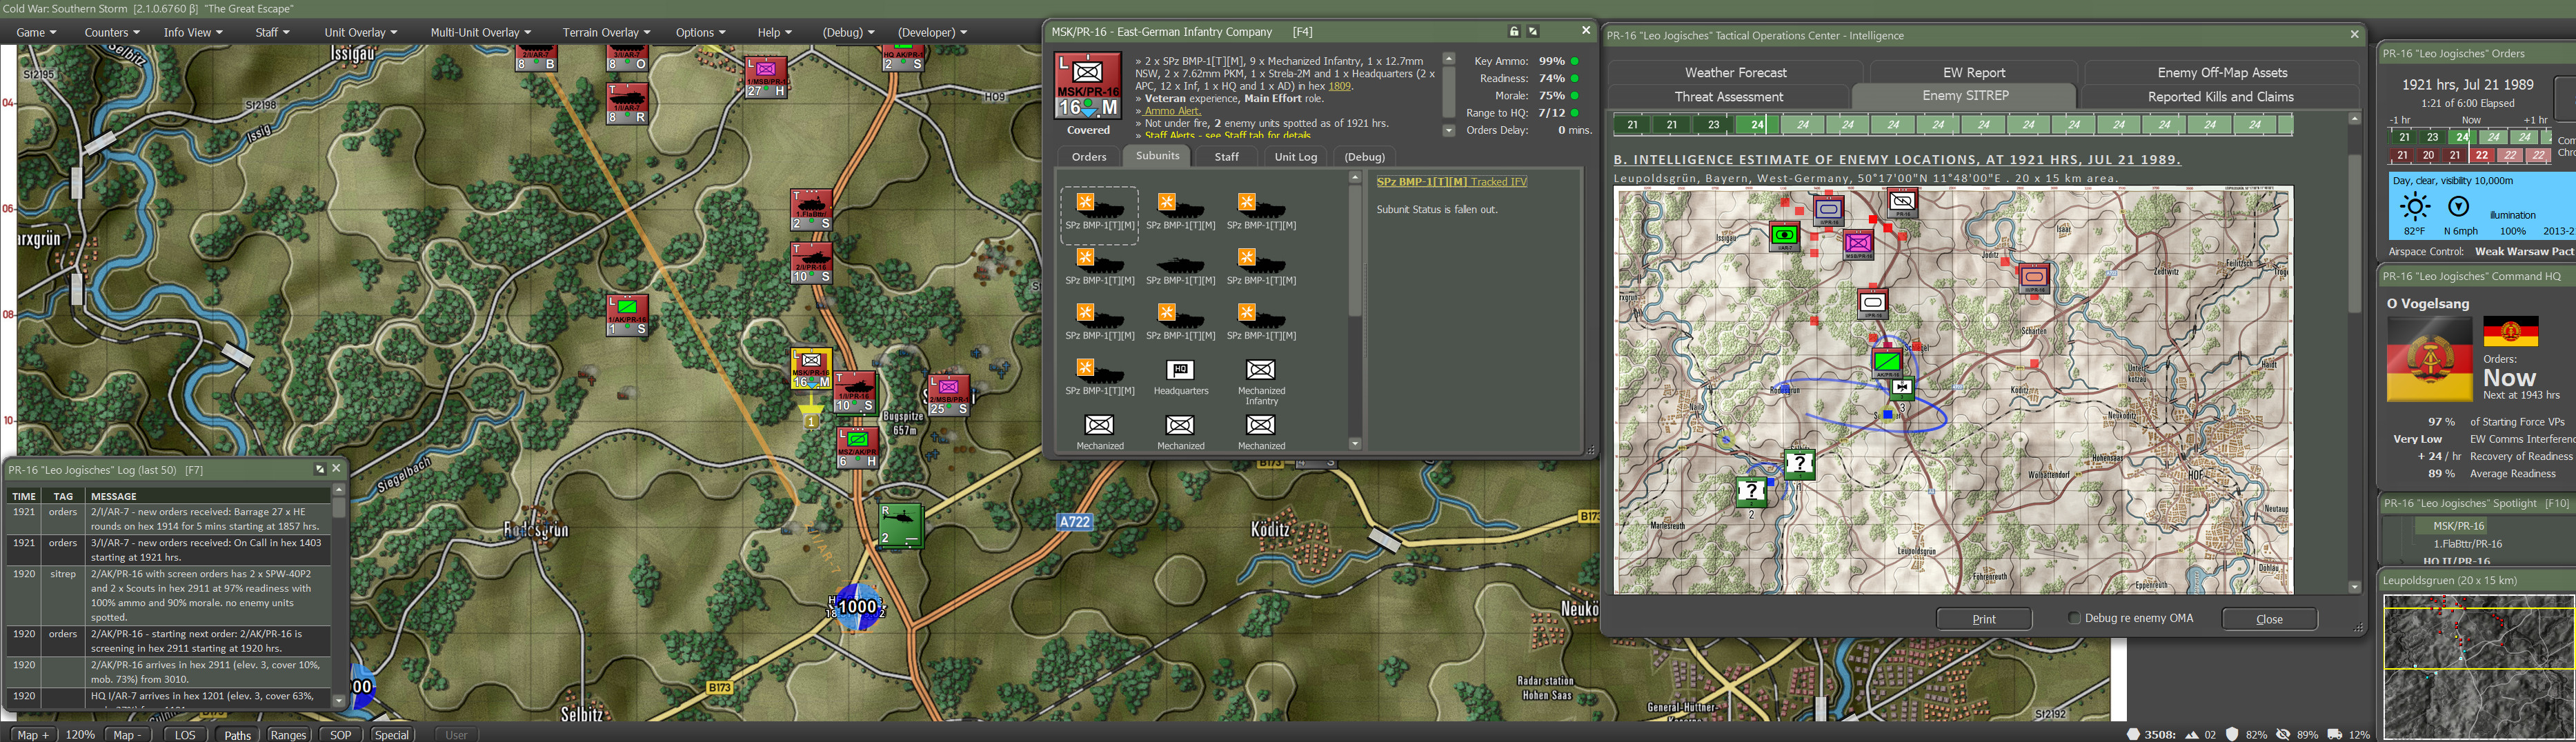The width and height of the screenshot is (2576, 742).
Task: Open the Unit Overlay dropdown
Action: [x=360, y=32]
